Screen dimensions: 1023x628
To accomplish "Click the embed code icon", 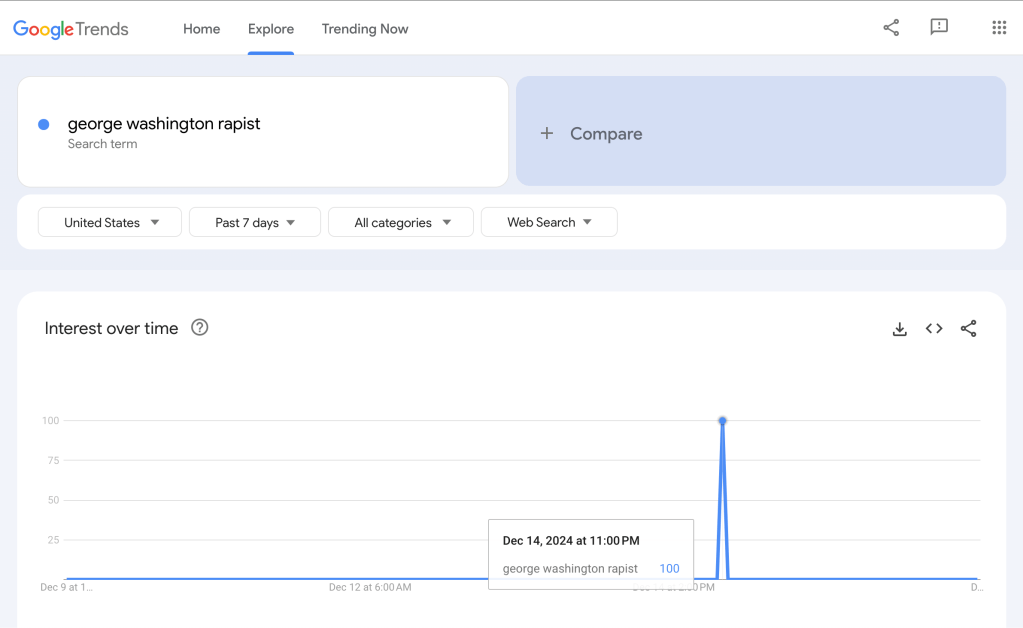I will click(934, 329).
